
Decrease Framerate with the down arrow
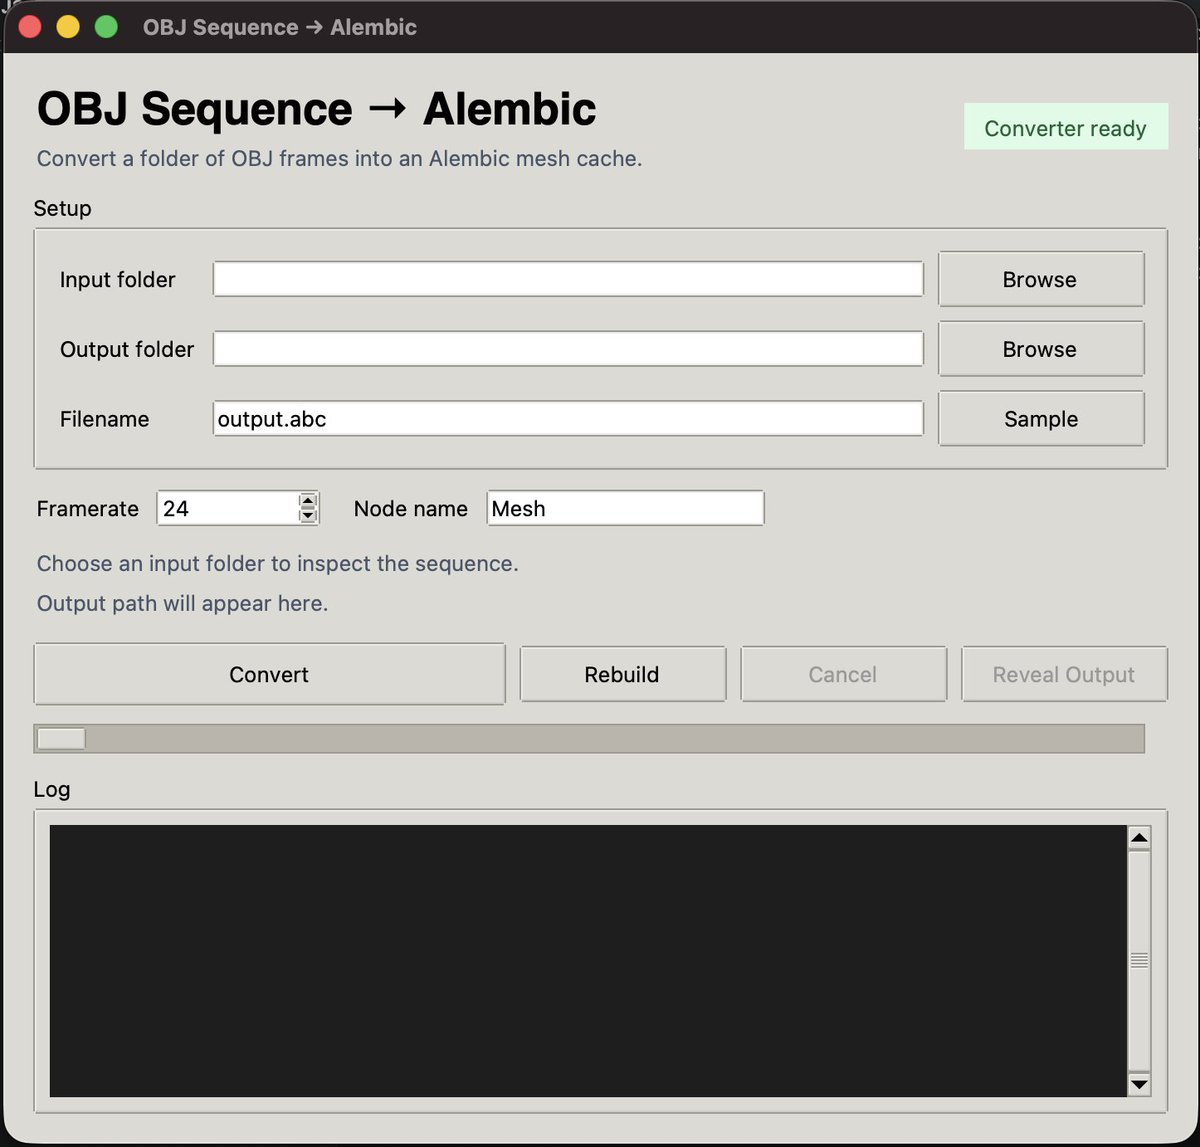[309, 516]
